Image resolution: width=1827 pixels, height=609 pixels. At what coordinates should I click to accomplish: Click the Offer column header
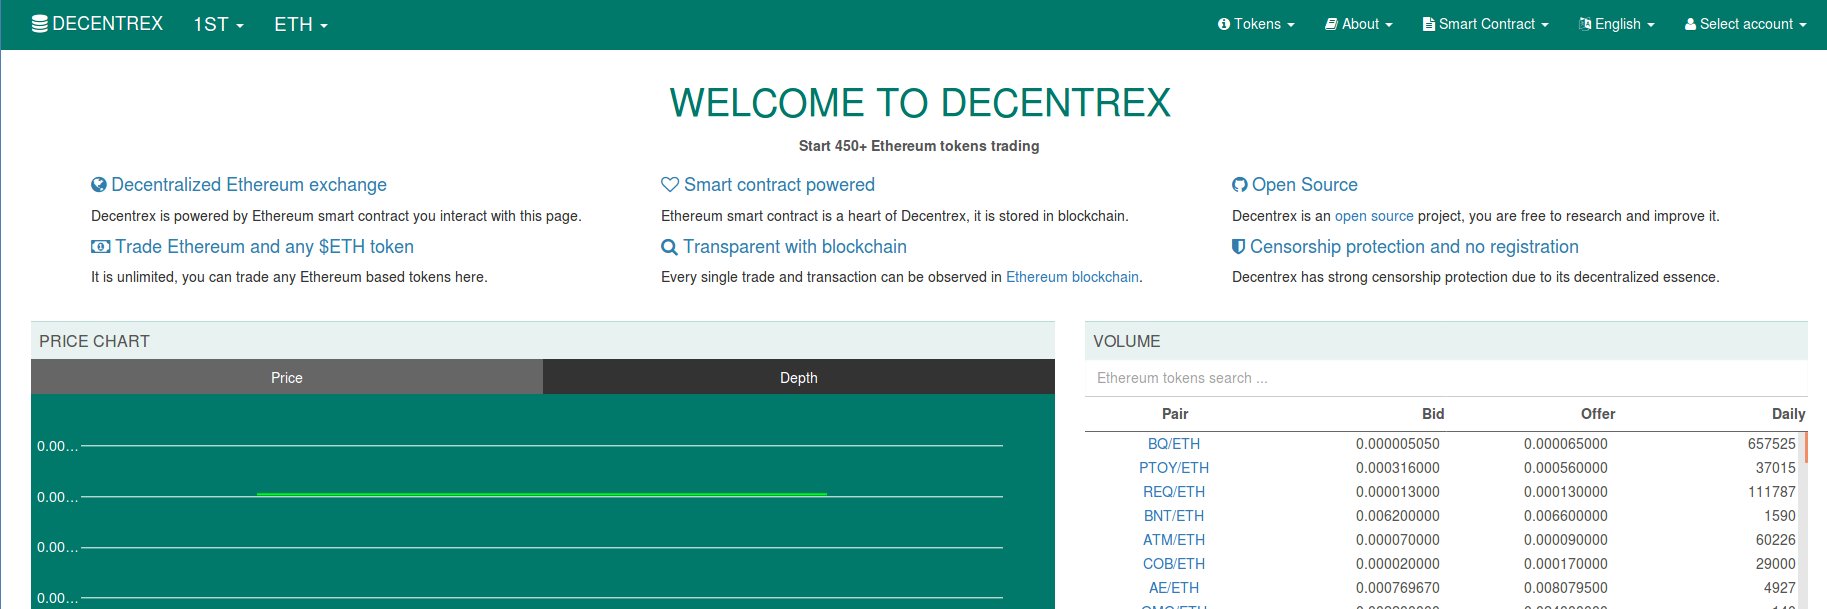pos(1598,414)
